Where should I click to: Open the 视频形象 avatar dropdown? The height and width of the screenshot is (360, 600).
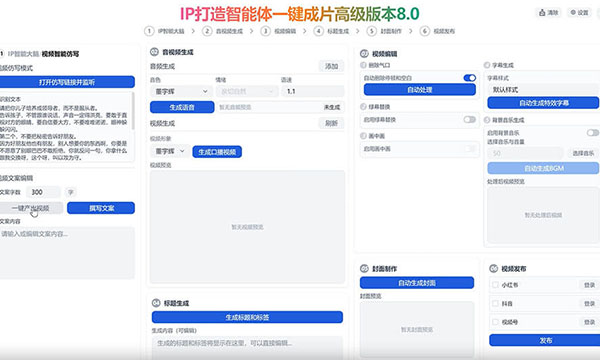[170, 151]
